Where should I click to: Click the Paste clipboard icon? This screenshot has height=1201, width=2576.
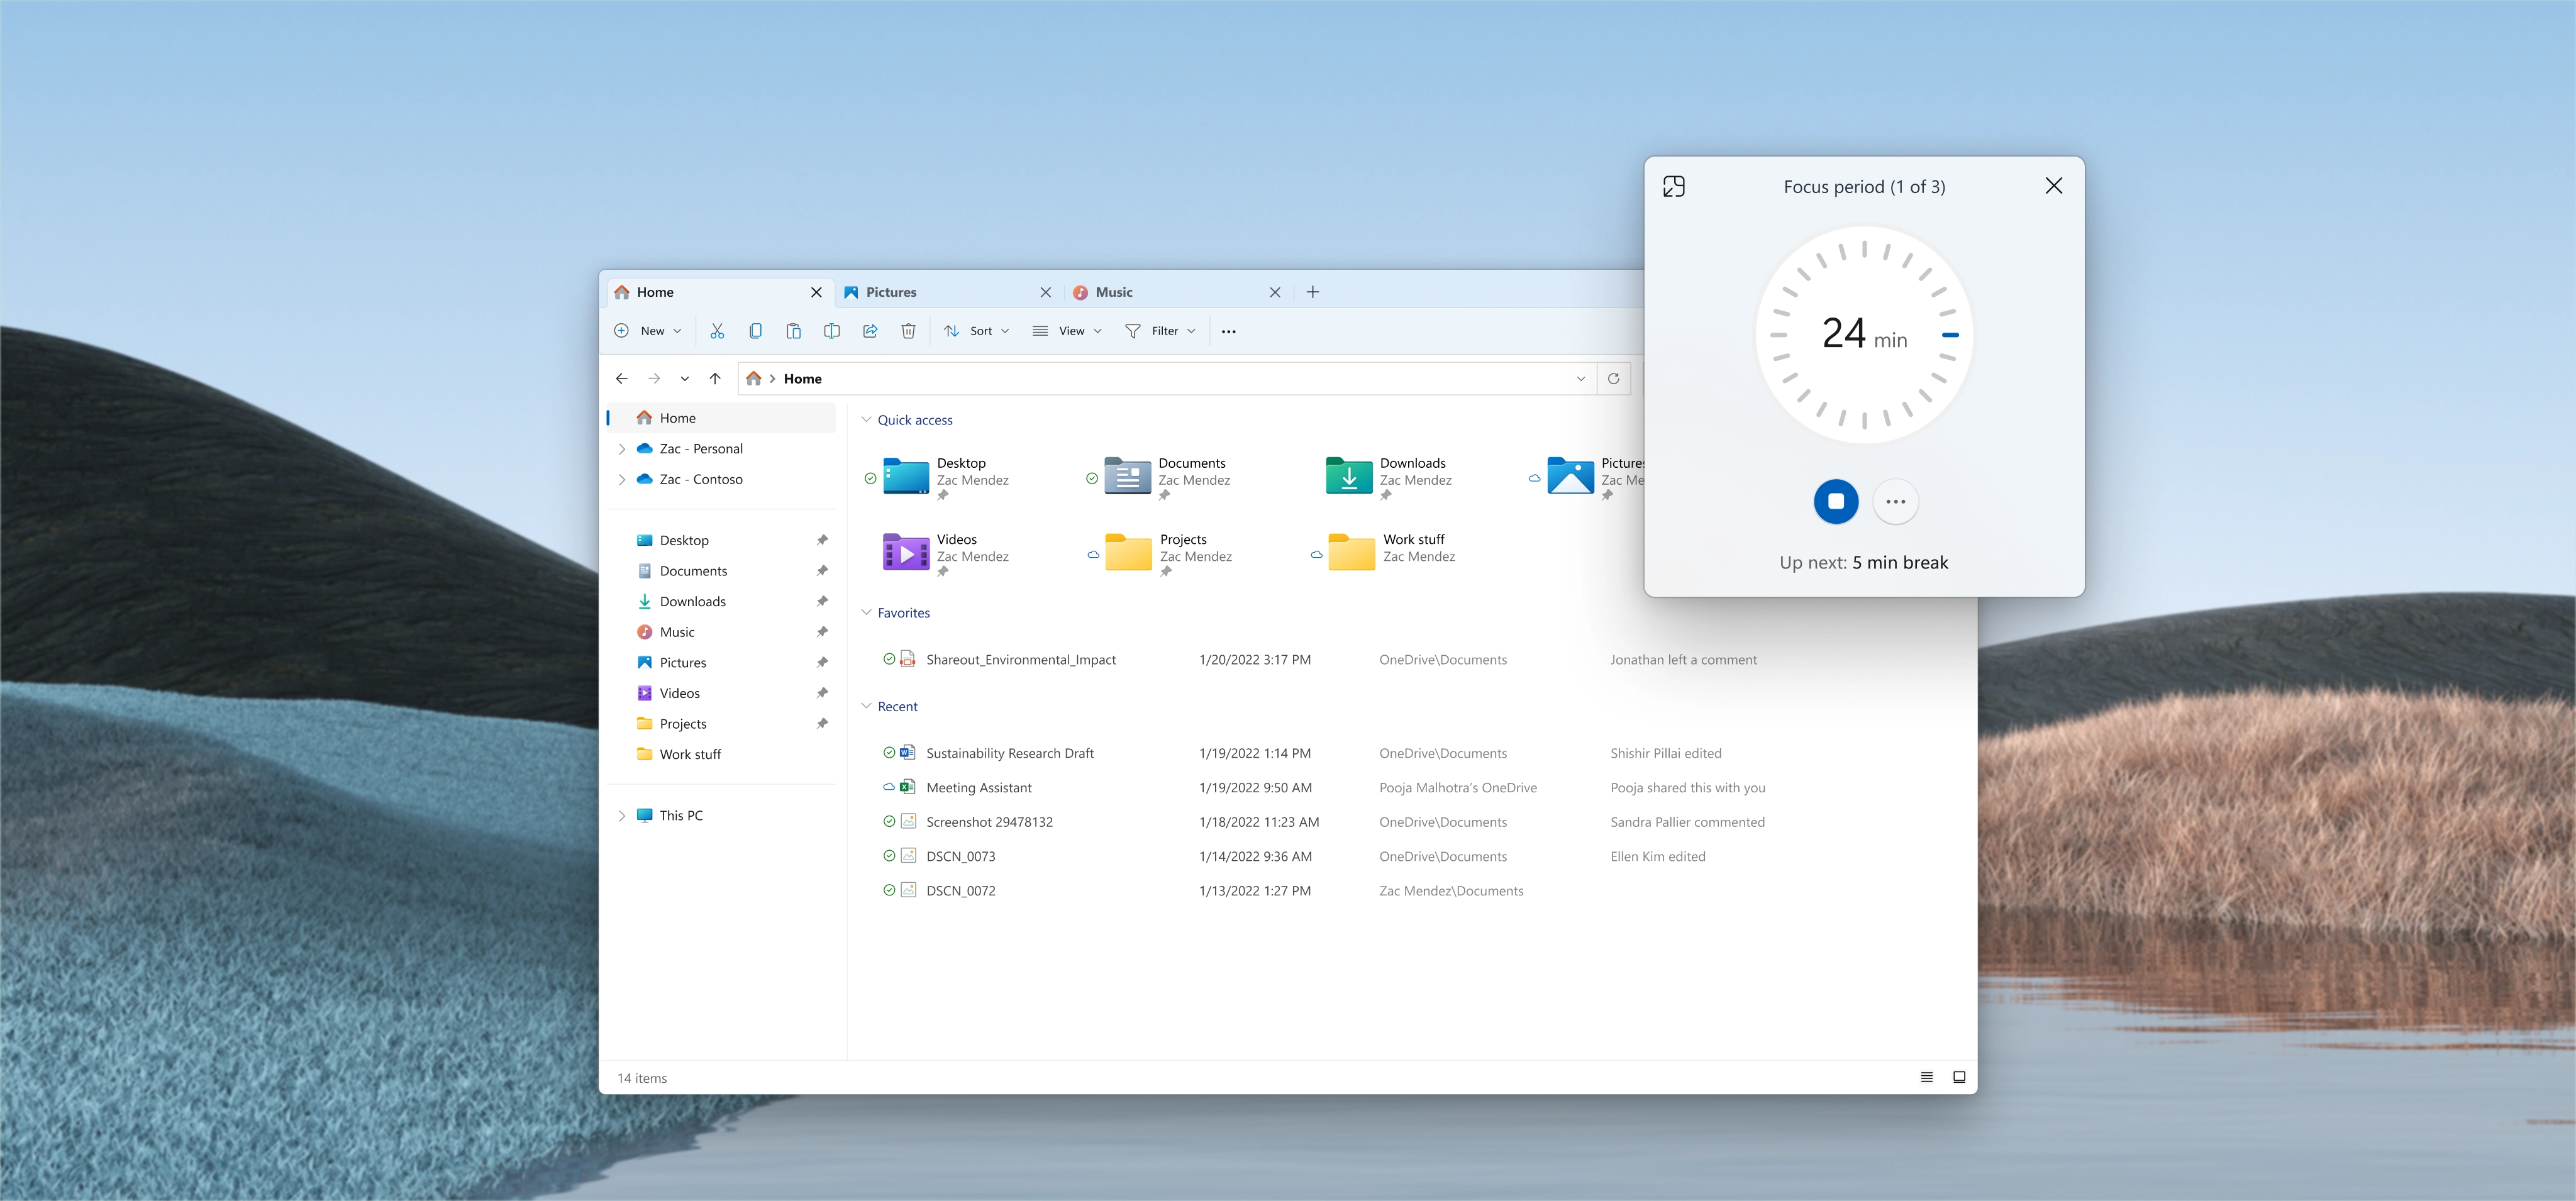[793, 331]
